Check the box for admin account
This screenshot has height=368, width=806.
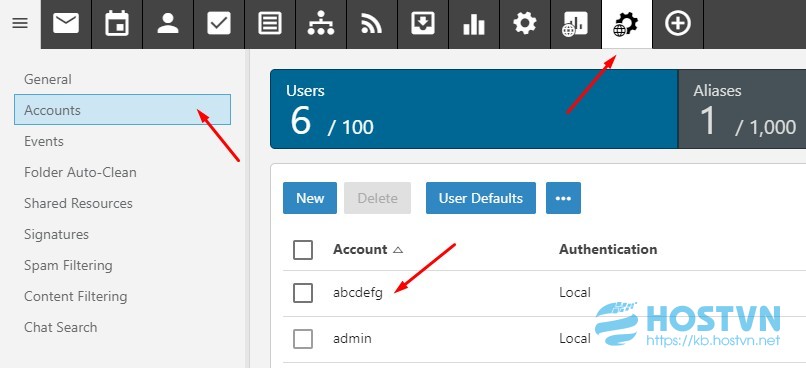pos(303,339)
